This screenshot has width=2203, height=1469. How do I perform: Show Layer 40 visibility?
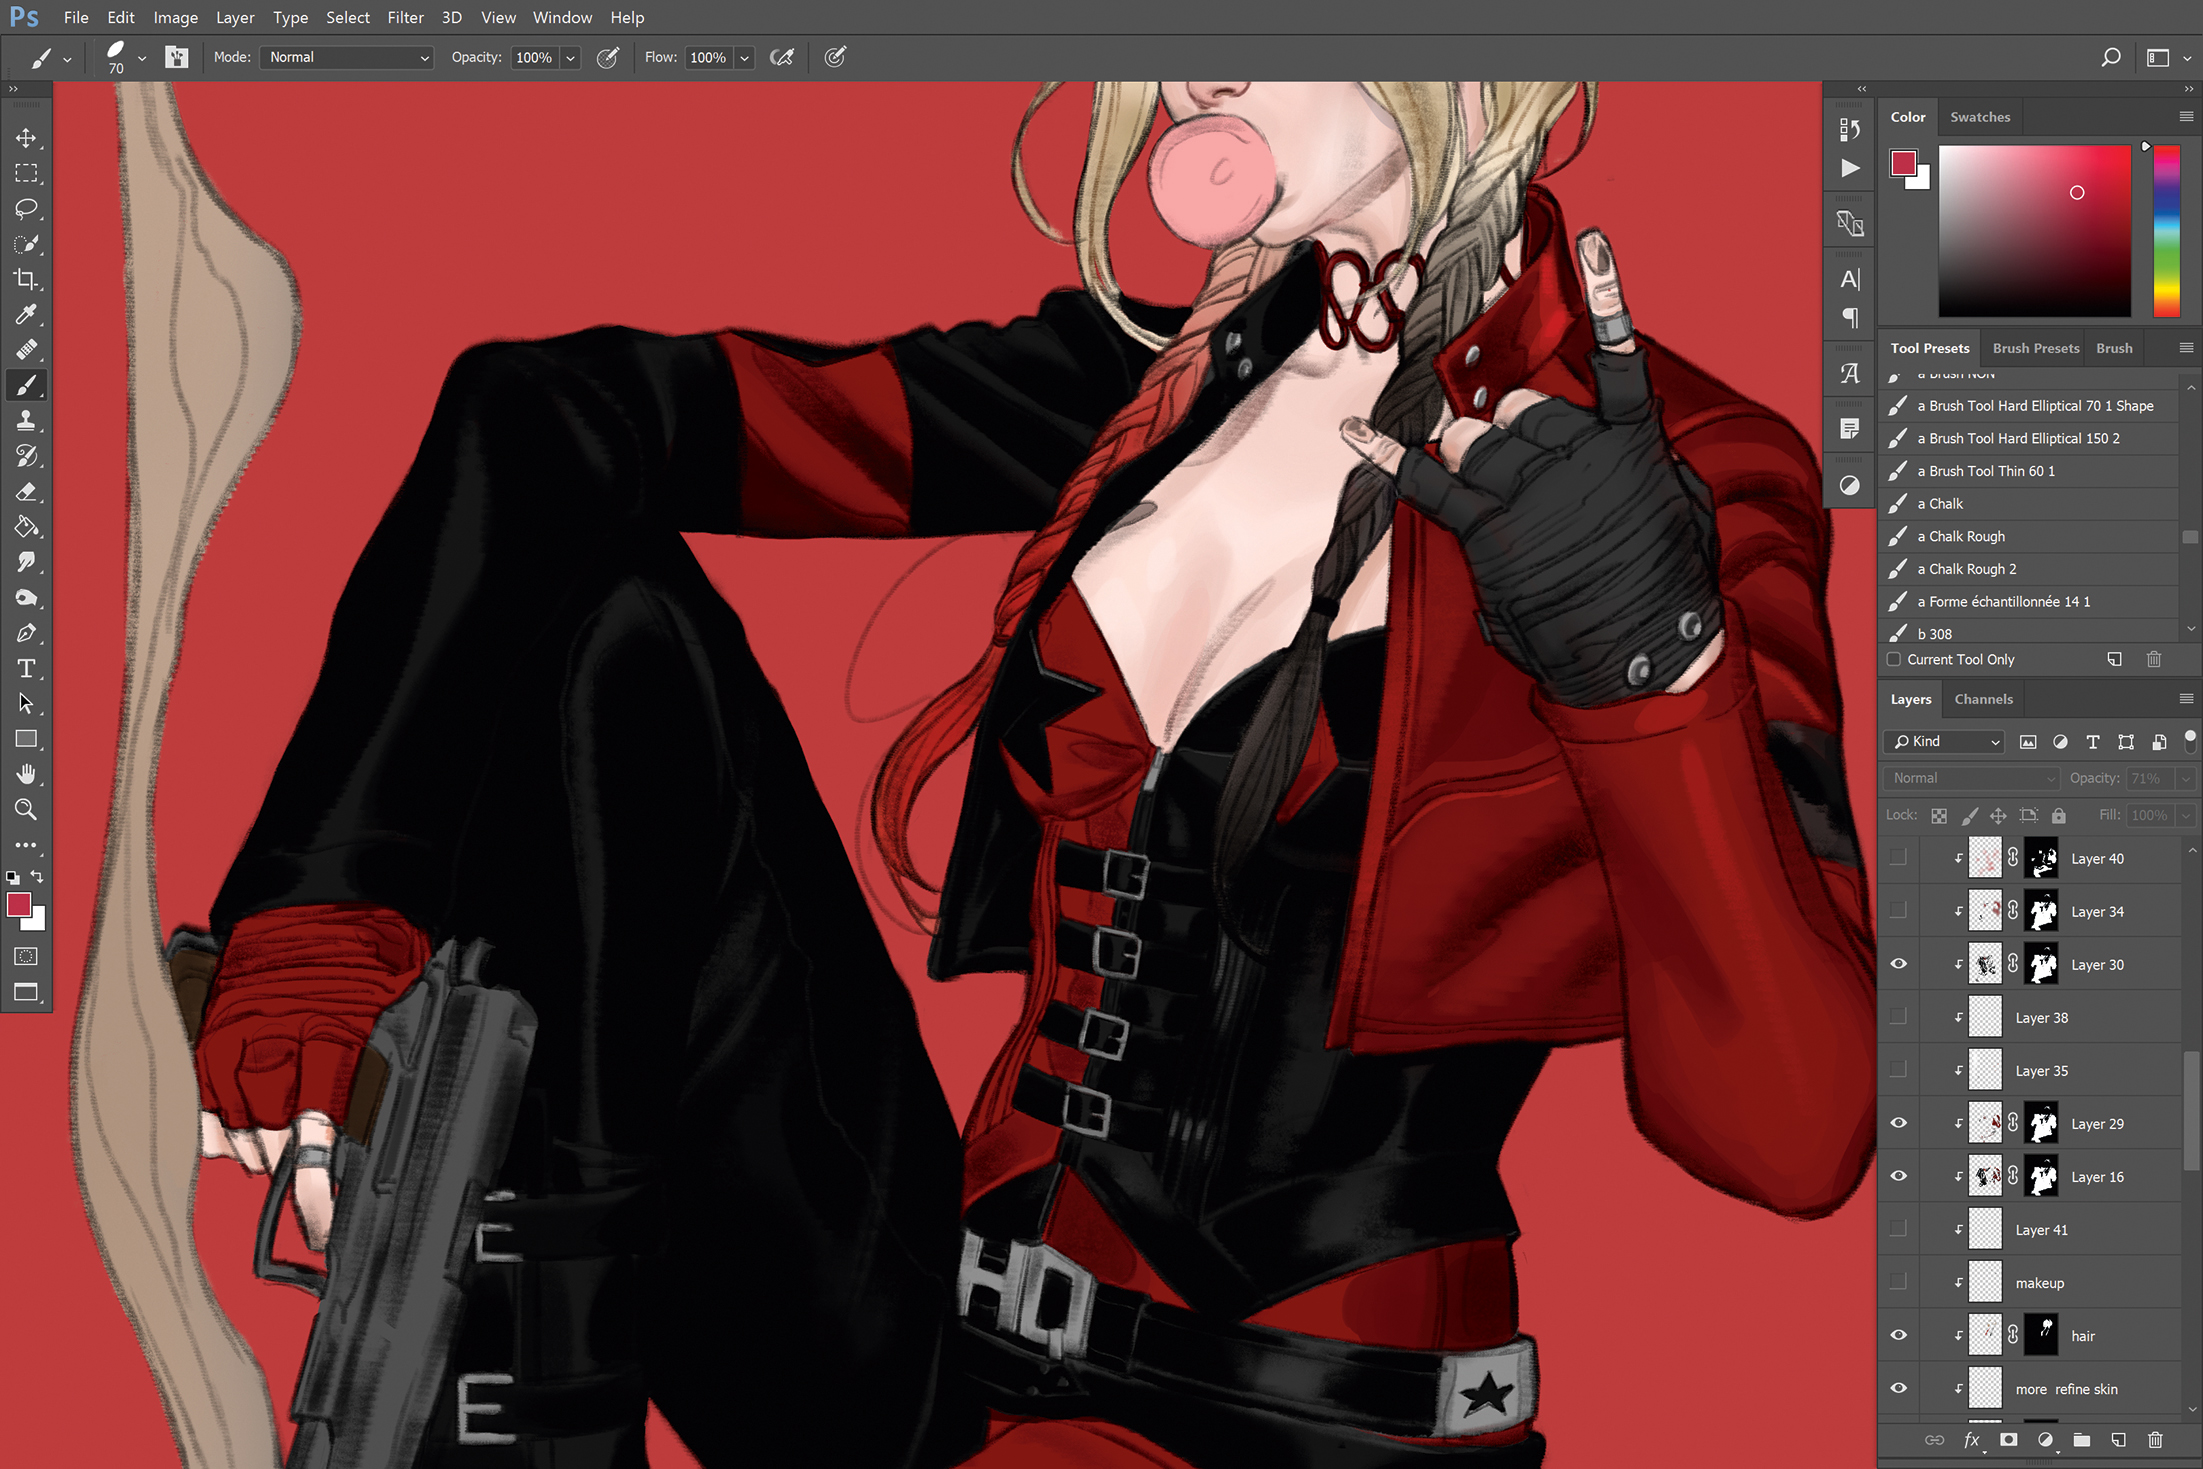click(x=1898, y=858)
